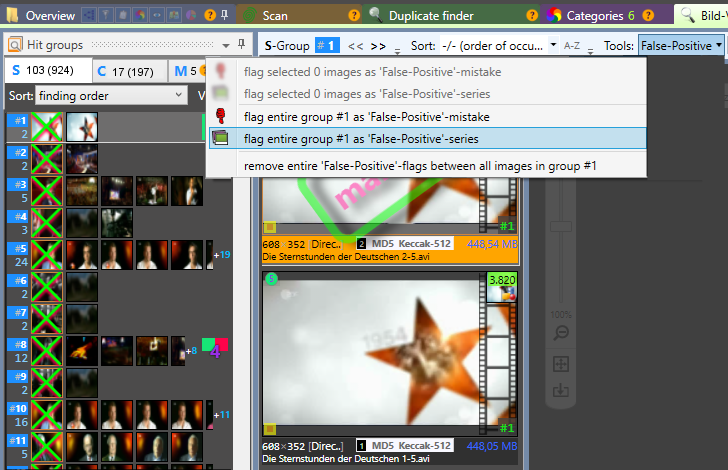This screenshot has width=728, height=470.
Task: Select hit group row #4
Action: click(119, 223)
